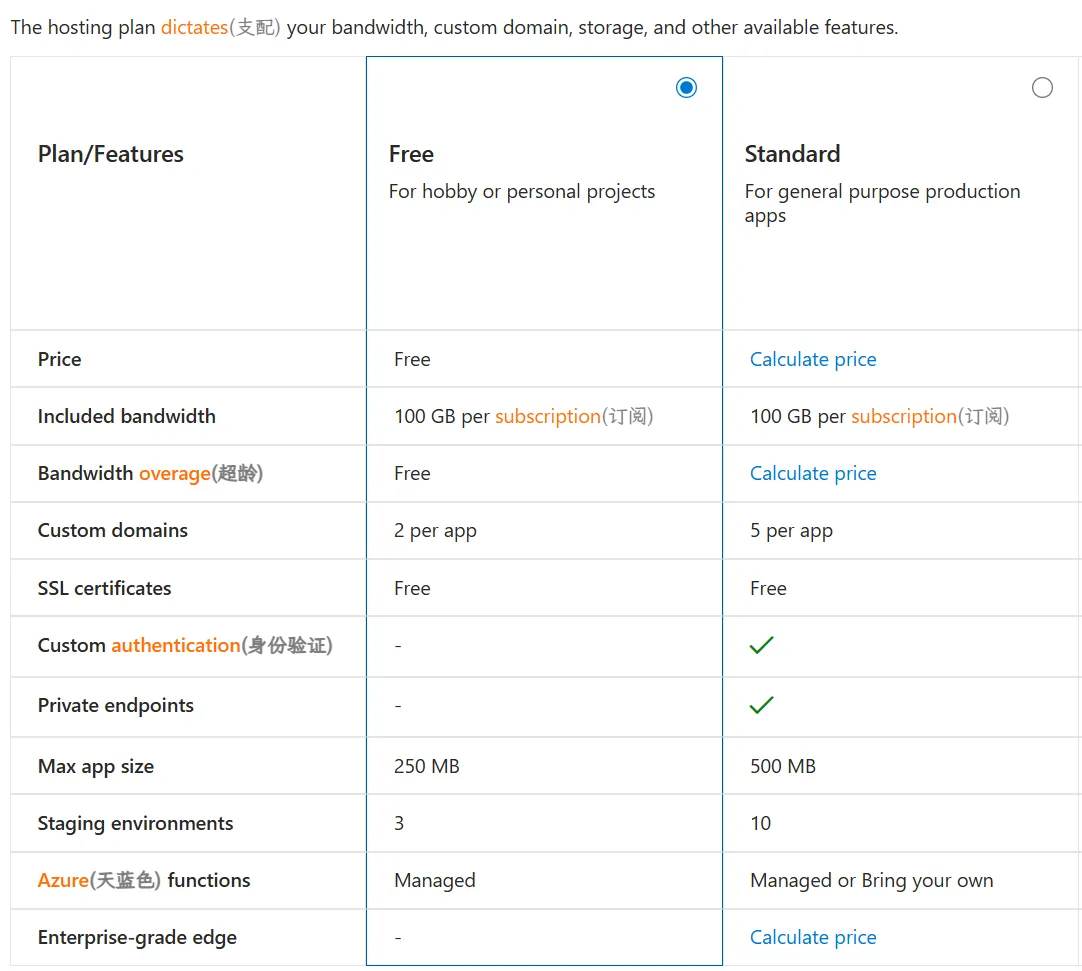The image size is (1082, 971).
Task: Open Calculate price link in Price row
Action: (813, 360)
